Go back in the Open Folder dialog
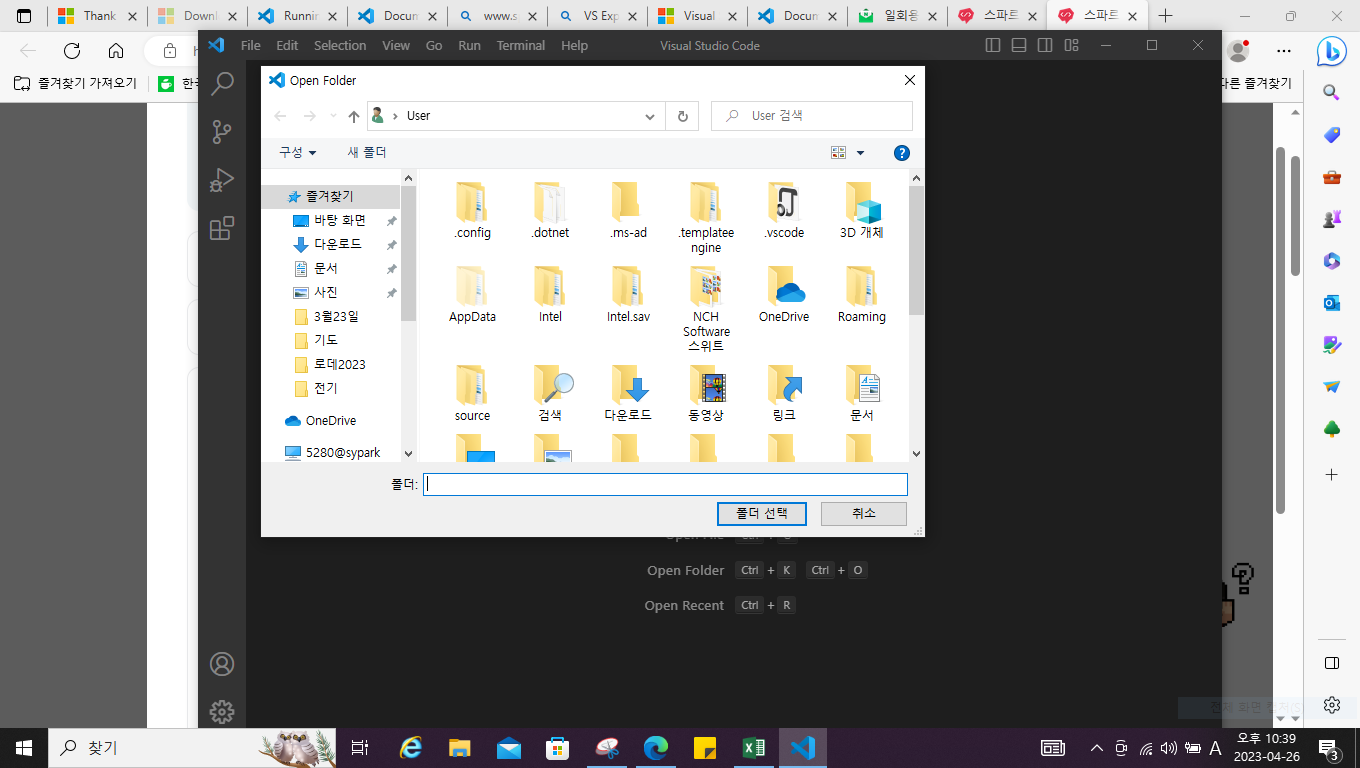Image resolution: width=1360 pixels, height=768 pixels. point(281,116)
